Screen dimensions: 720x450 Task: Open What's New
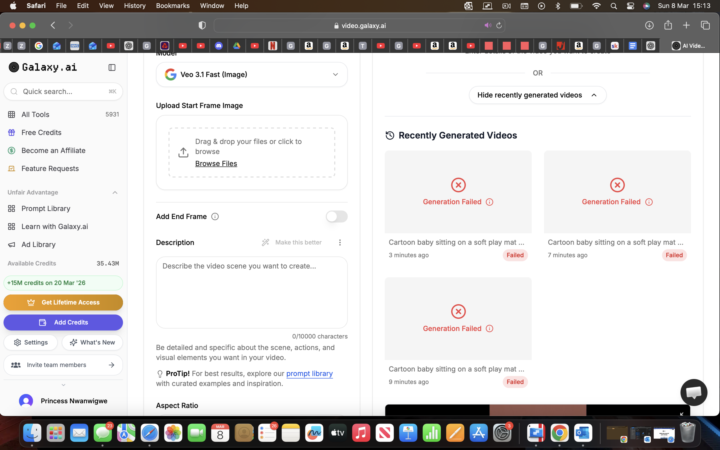click(92, 343)
